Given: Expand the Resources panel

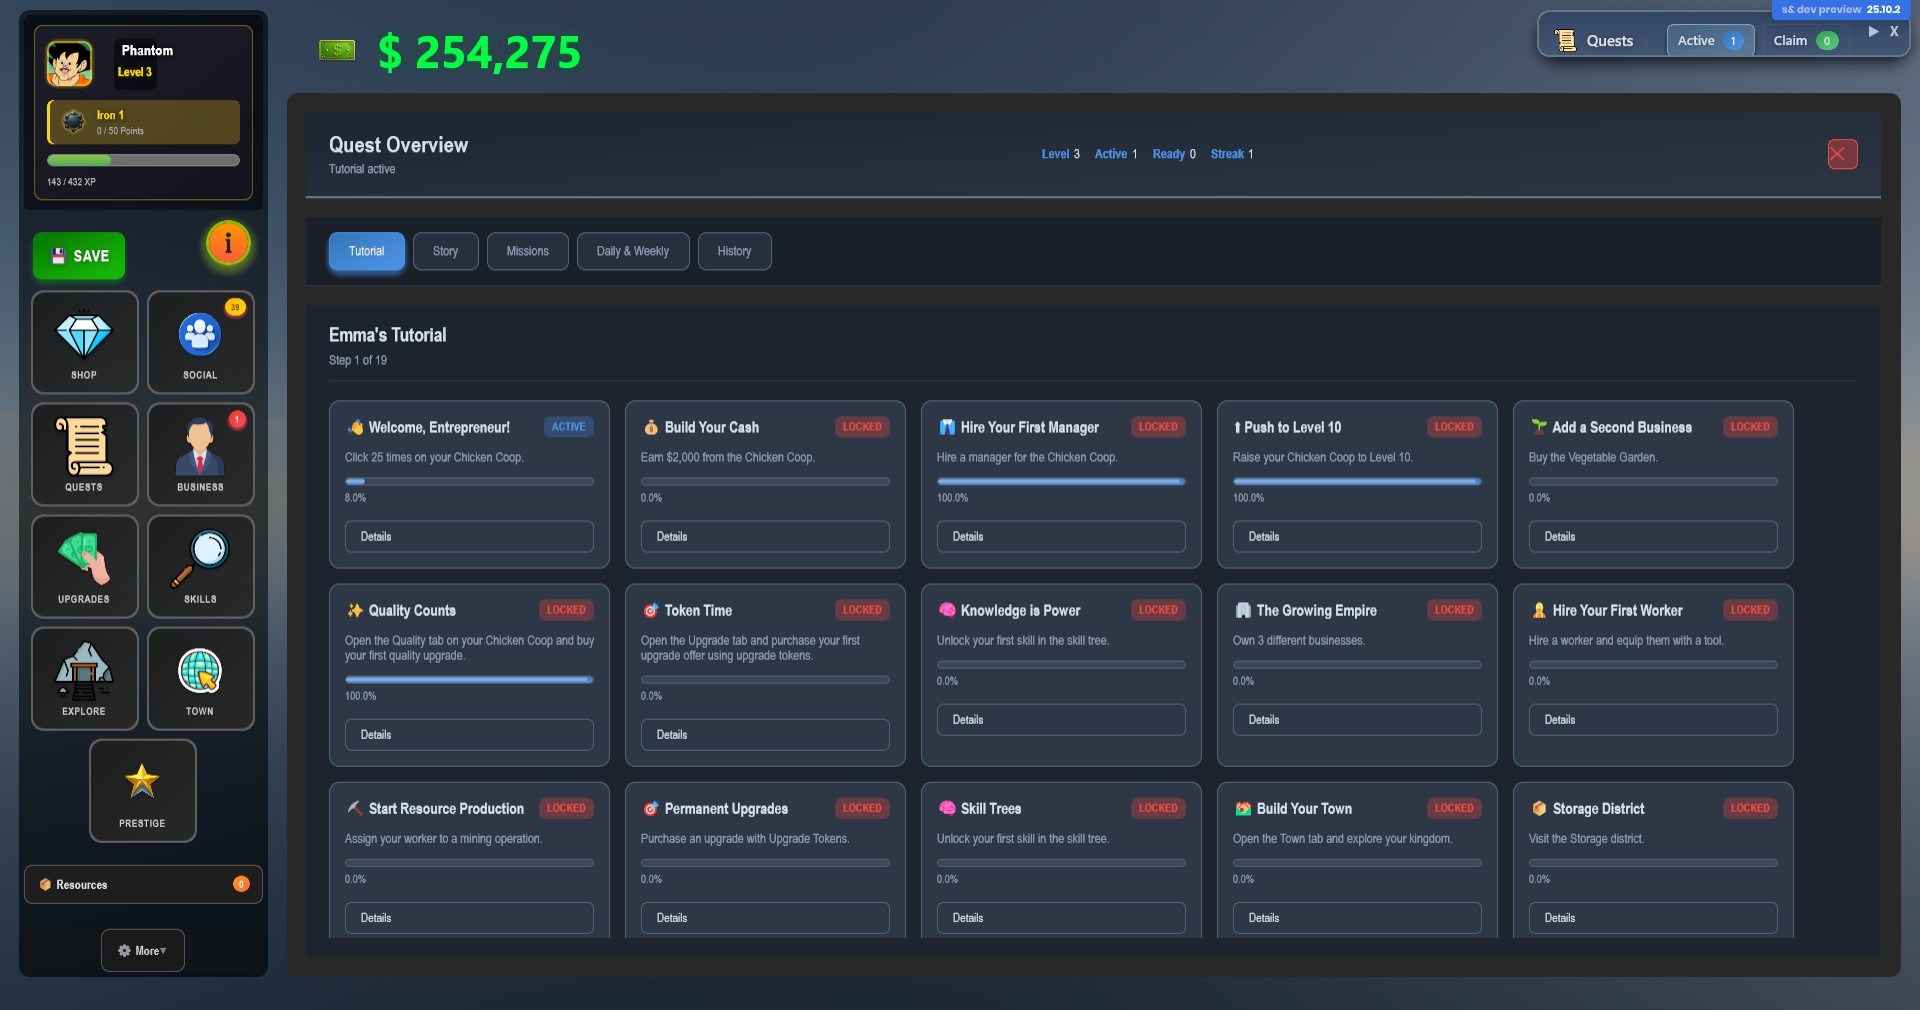Looking at the screenshot, I should click(x=143, y=884).
